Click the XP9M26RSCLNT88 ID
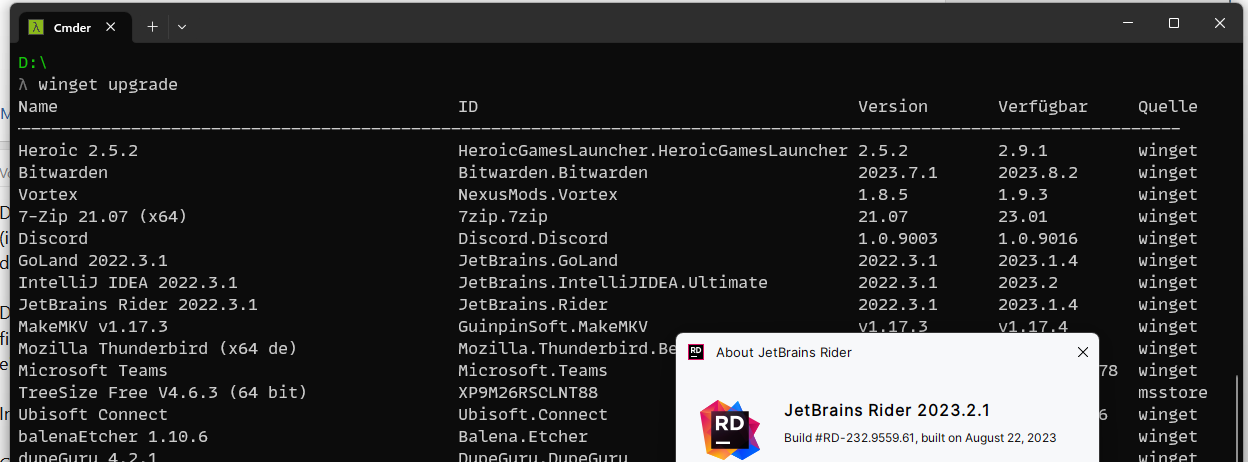This screenshot has height=462, width=1248. [x=528, y=393]
